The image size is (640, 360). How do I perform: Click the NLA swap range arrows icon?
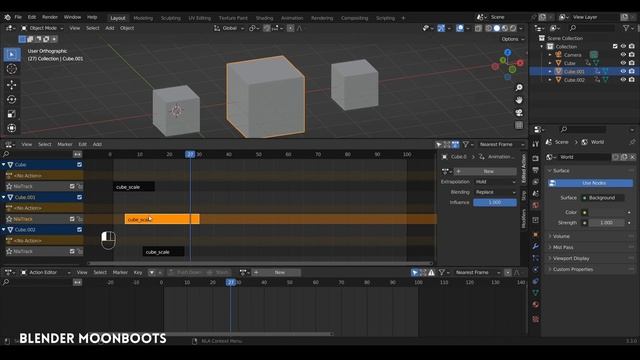[77, 154]
